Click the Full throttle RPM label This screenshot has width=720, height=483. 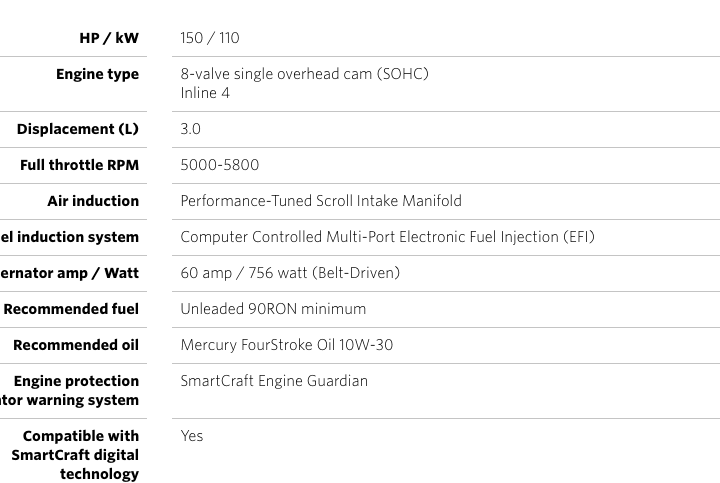tap(79, 165)
